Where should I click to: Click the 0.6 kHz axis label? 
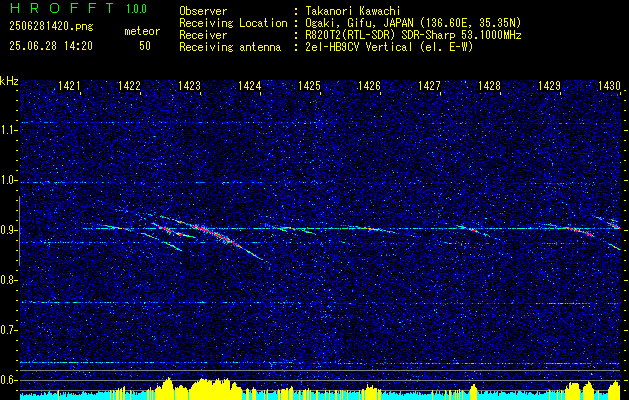8,380
